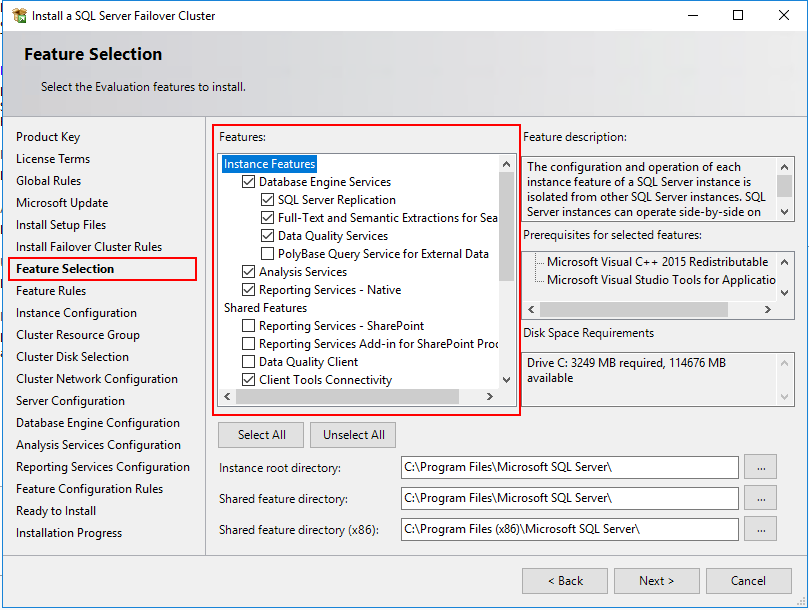Maximize the setup window
The height and width of the screenshot is (610, 809).
(x=738, y=15)
